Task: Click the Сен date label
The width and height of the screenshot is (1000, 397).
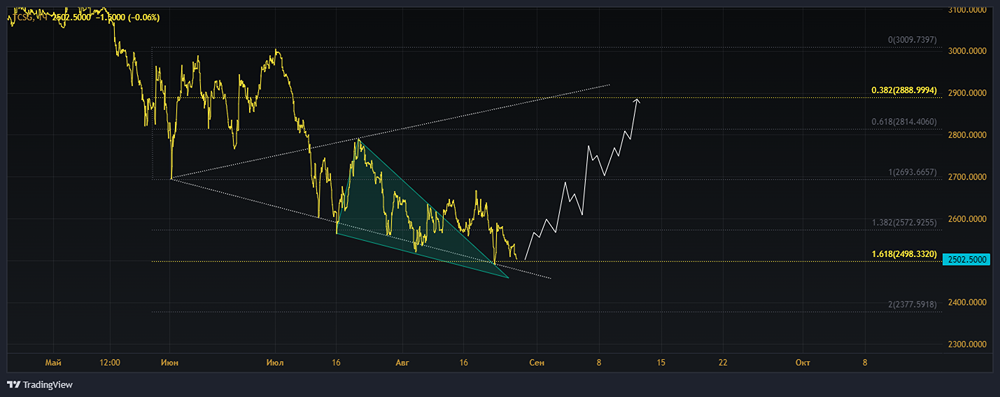Action: (x=536, y=363)
